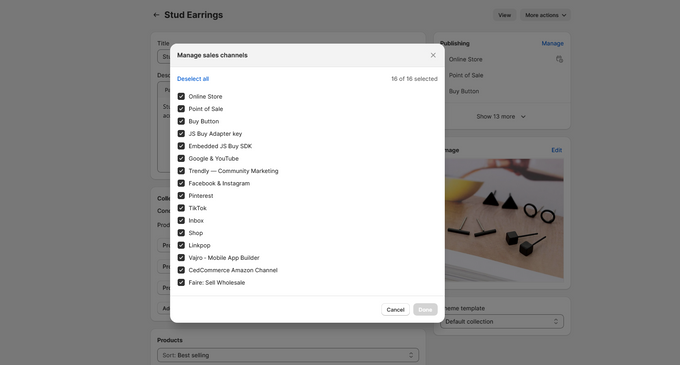
Task: Toggle the JS Buy Adapter key checkbox
Action: coord(181,134)
